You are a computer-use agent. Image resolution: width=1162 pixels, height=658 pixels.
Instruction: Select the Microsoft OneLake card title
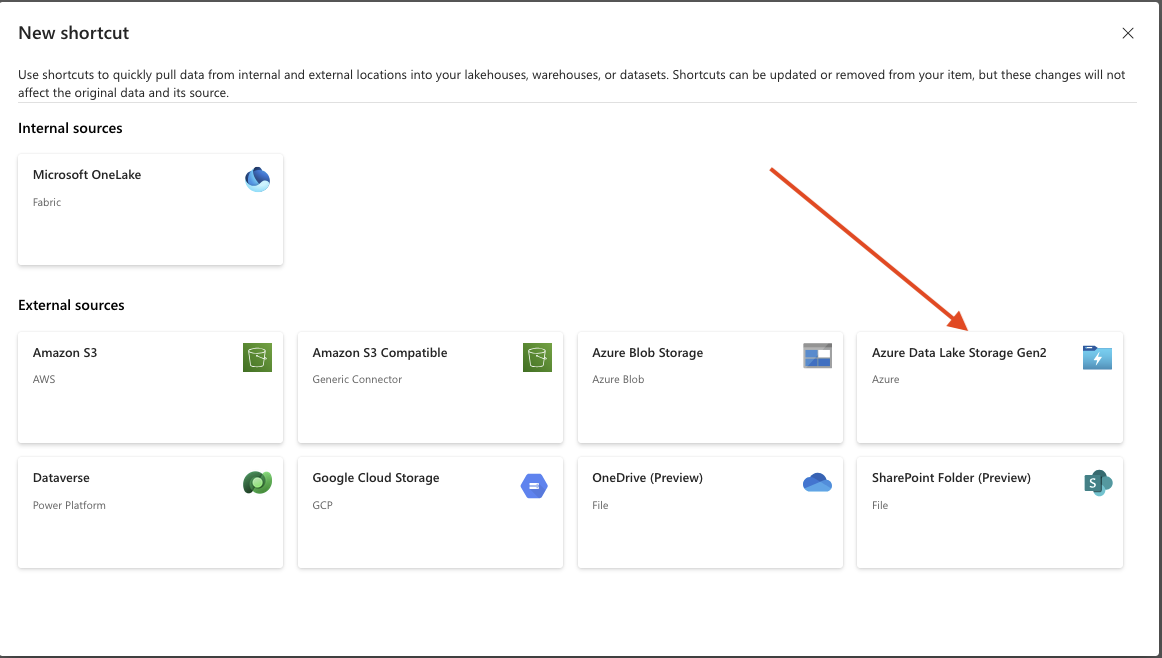point(87,175)
